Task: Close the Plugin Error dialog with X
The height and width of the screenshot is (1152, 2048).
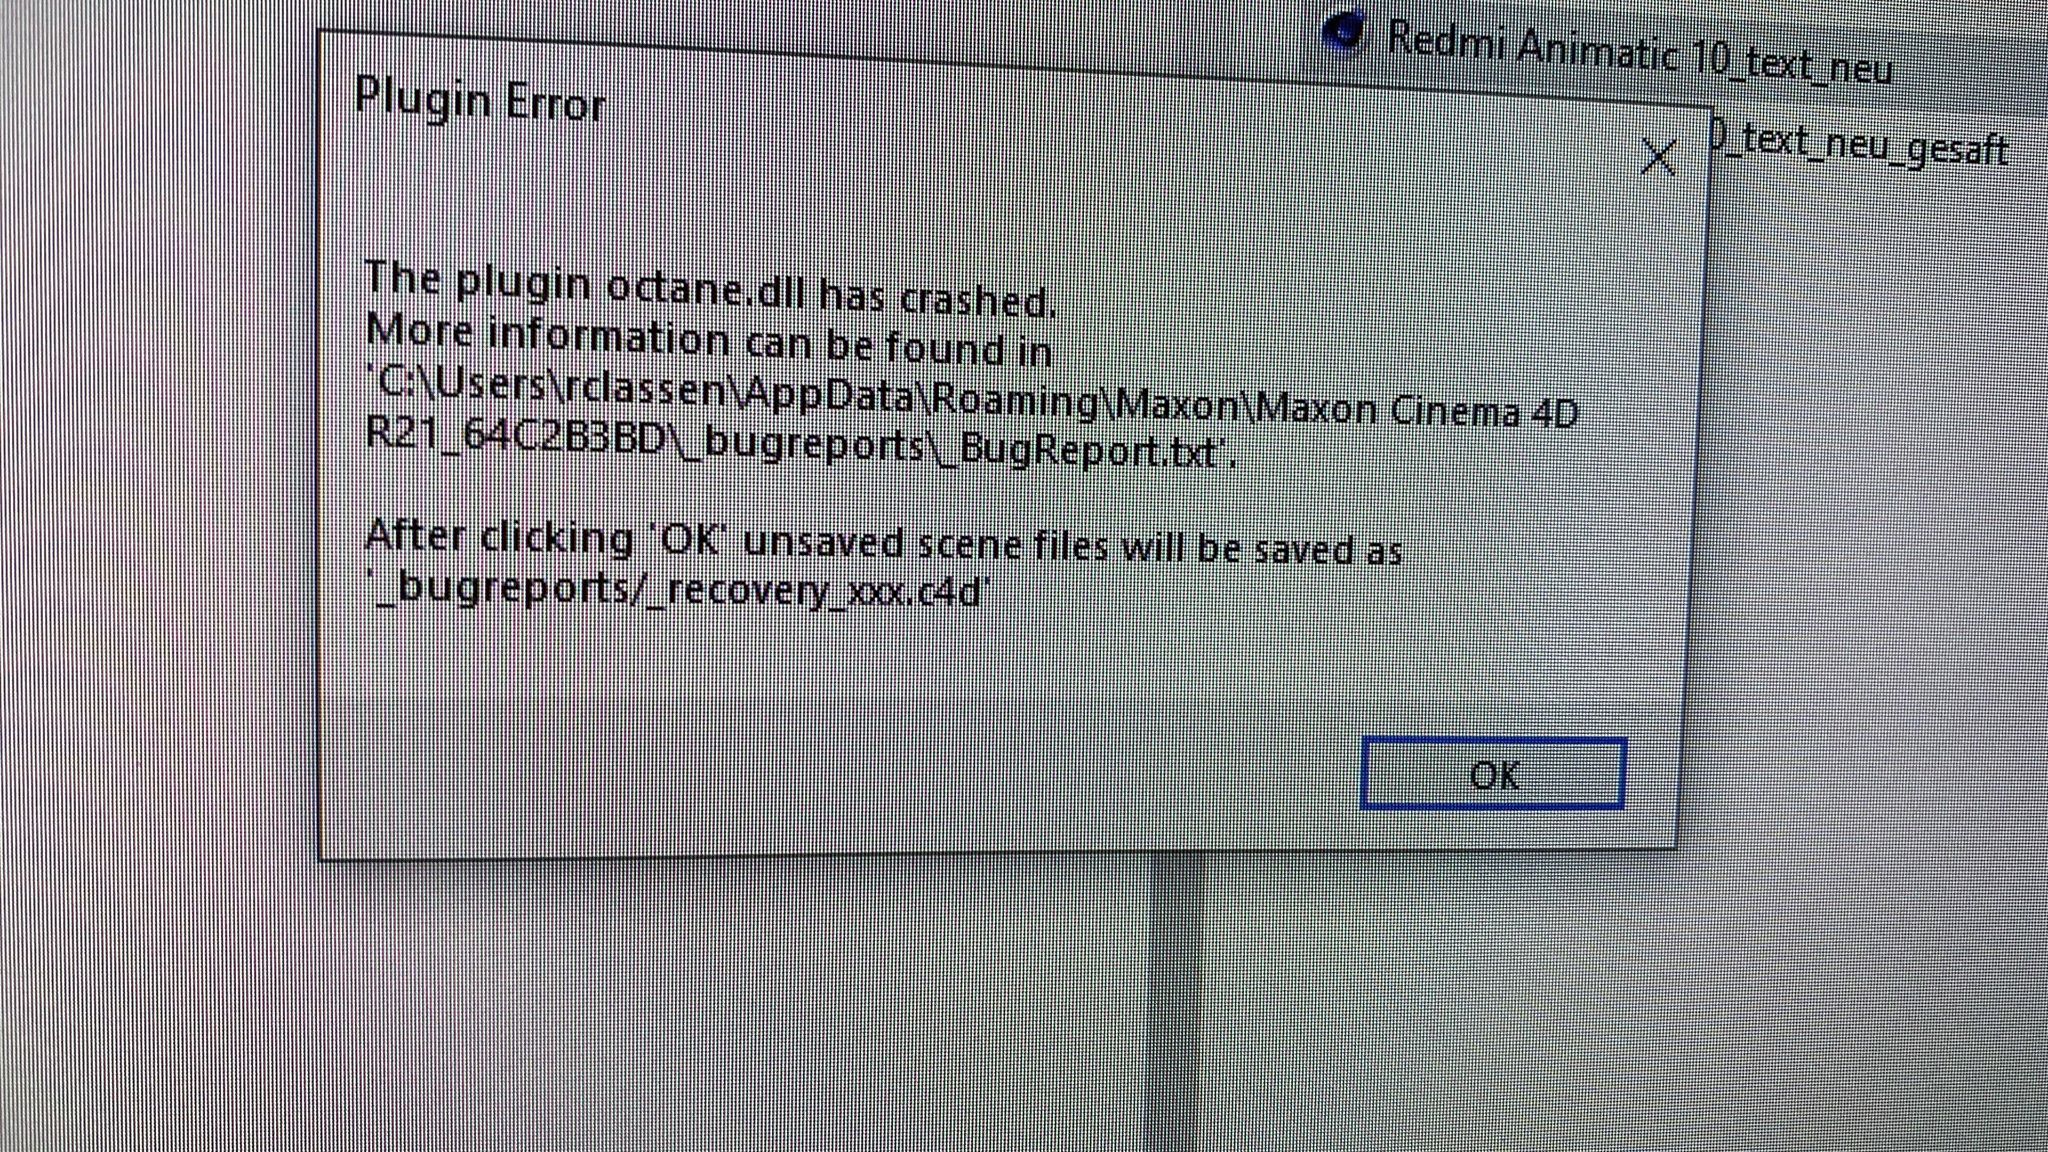Action: click(x=1659, y=157)
